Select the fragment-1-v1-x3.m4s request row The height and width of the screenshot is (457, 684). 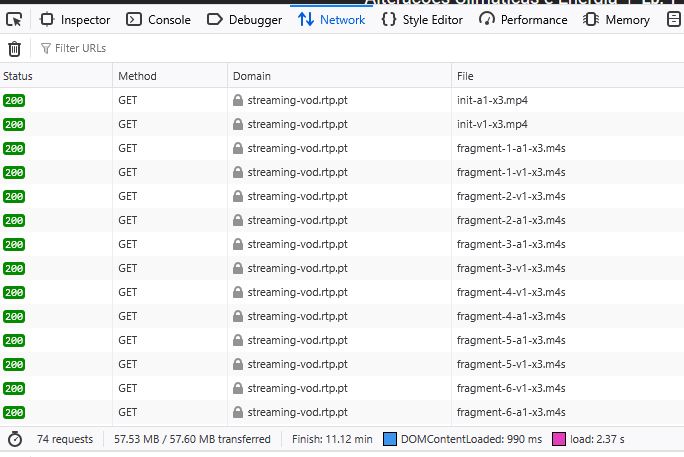tap(510, 172)
